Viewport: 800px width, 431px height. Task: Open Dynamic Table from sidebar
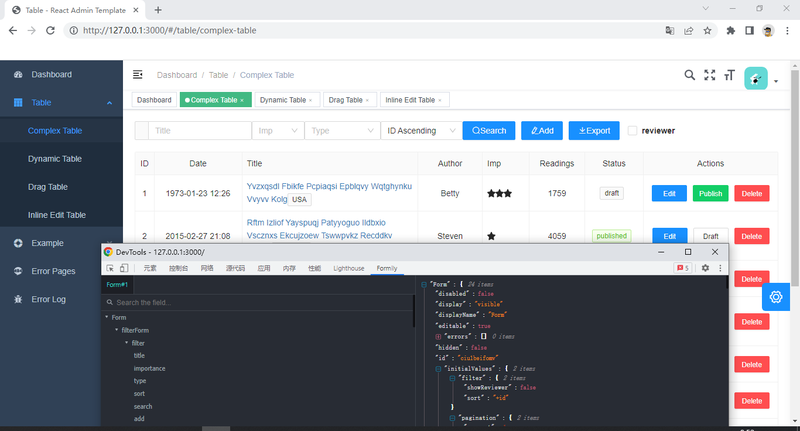click(55, 159)
